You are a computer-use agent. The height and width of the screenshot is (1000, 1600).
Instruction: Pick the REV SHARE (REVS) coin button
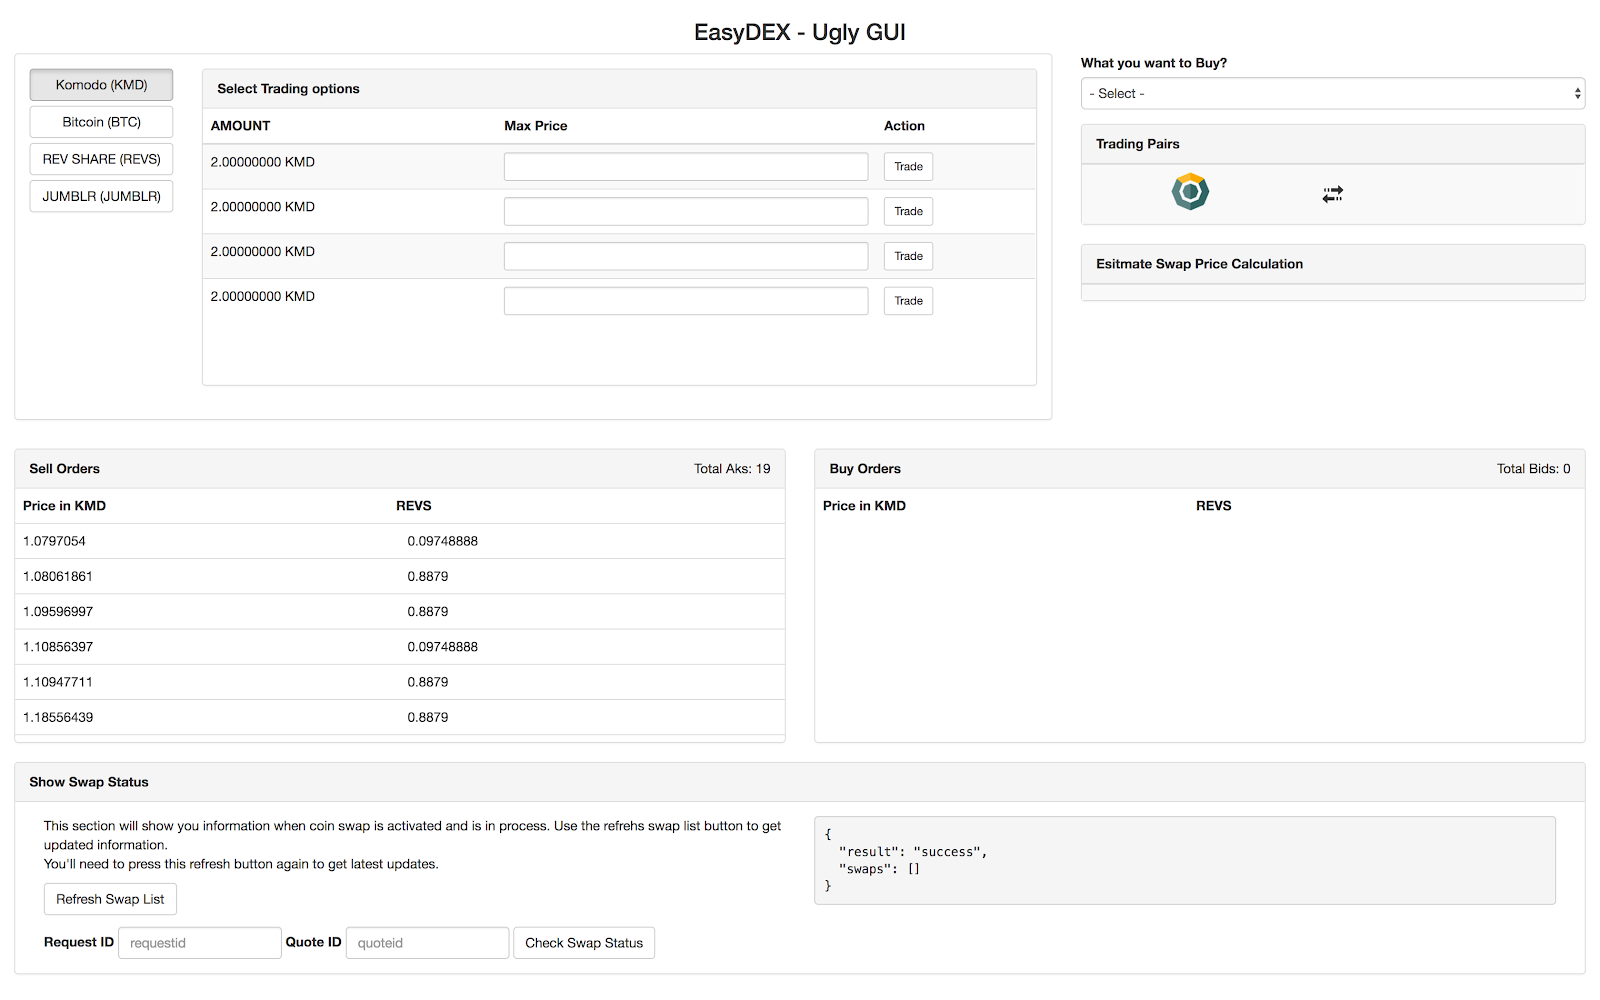(x=101, y=159)
